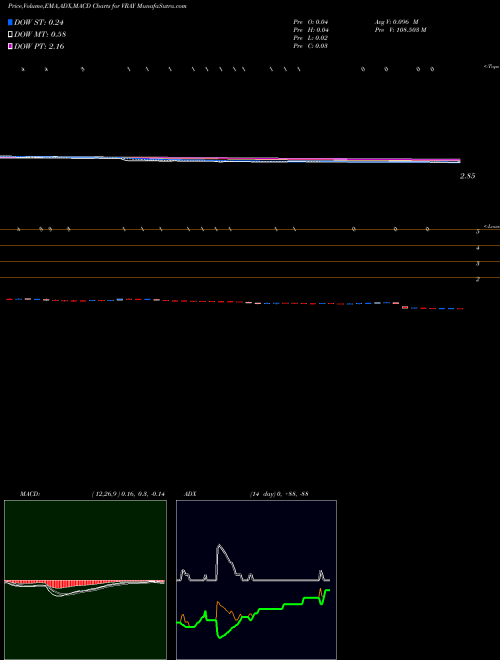Click the level 5 axis label
The image size is (500, 660).
point(478,232)
